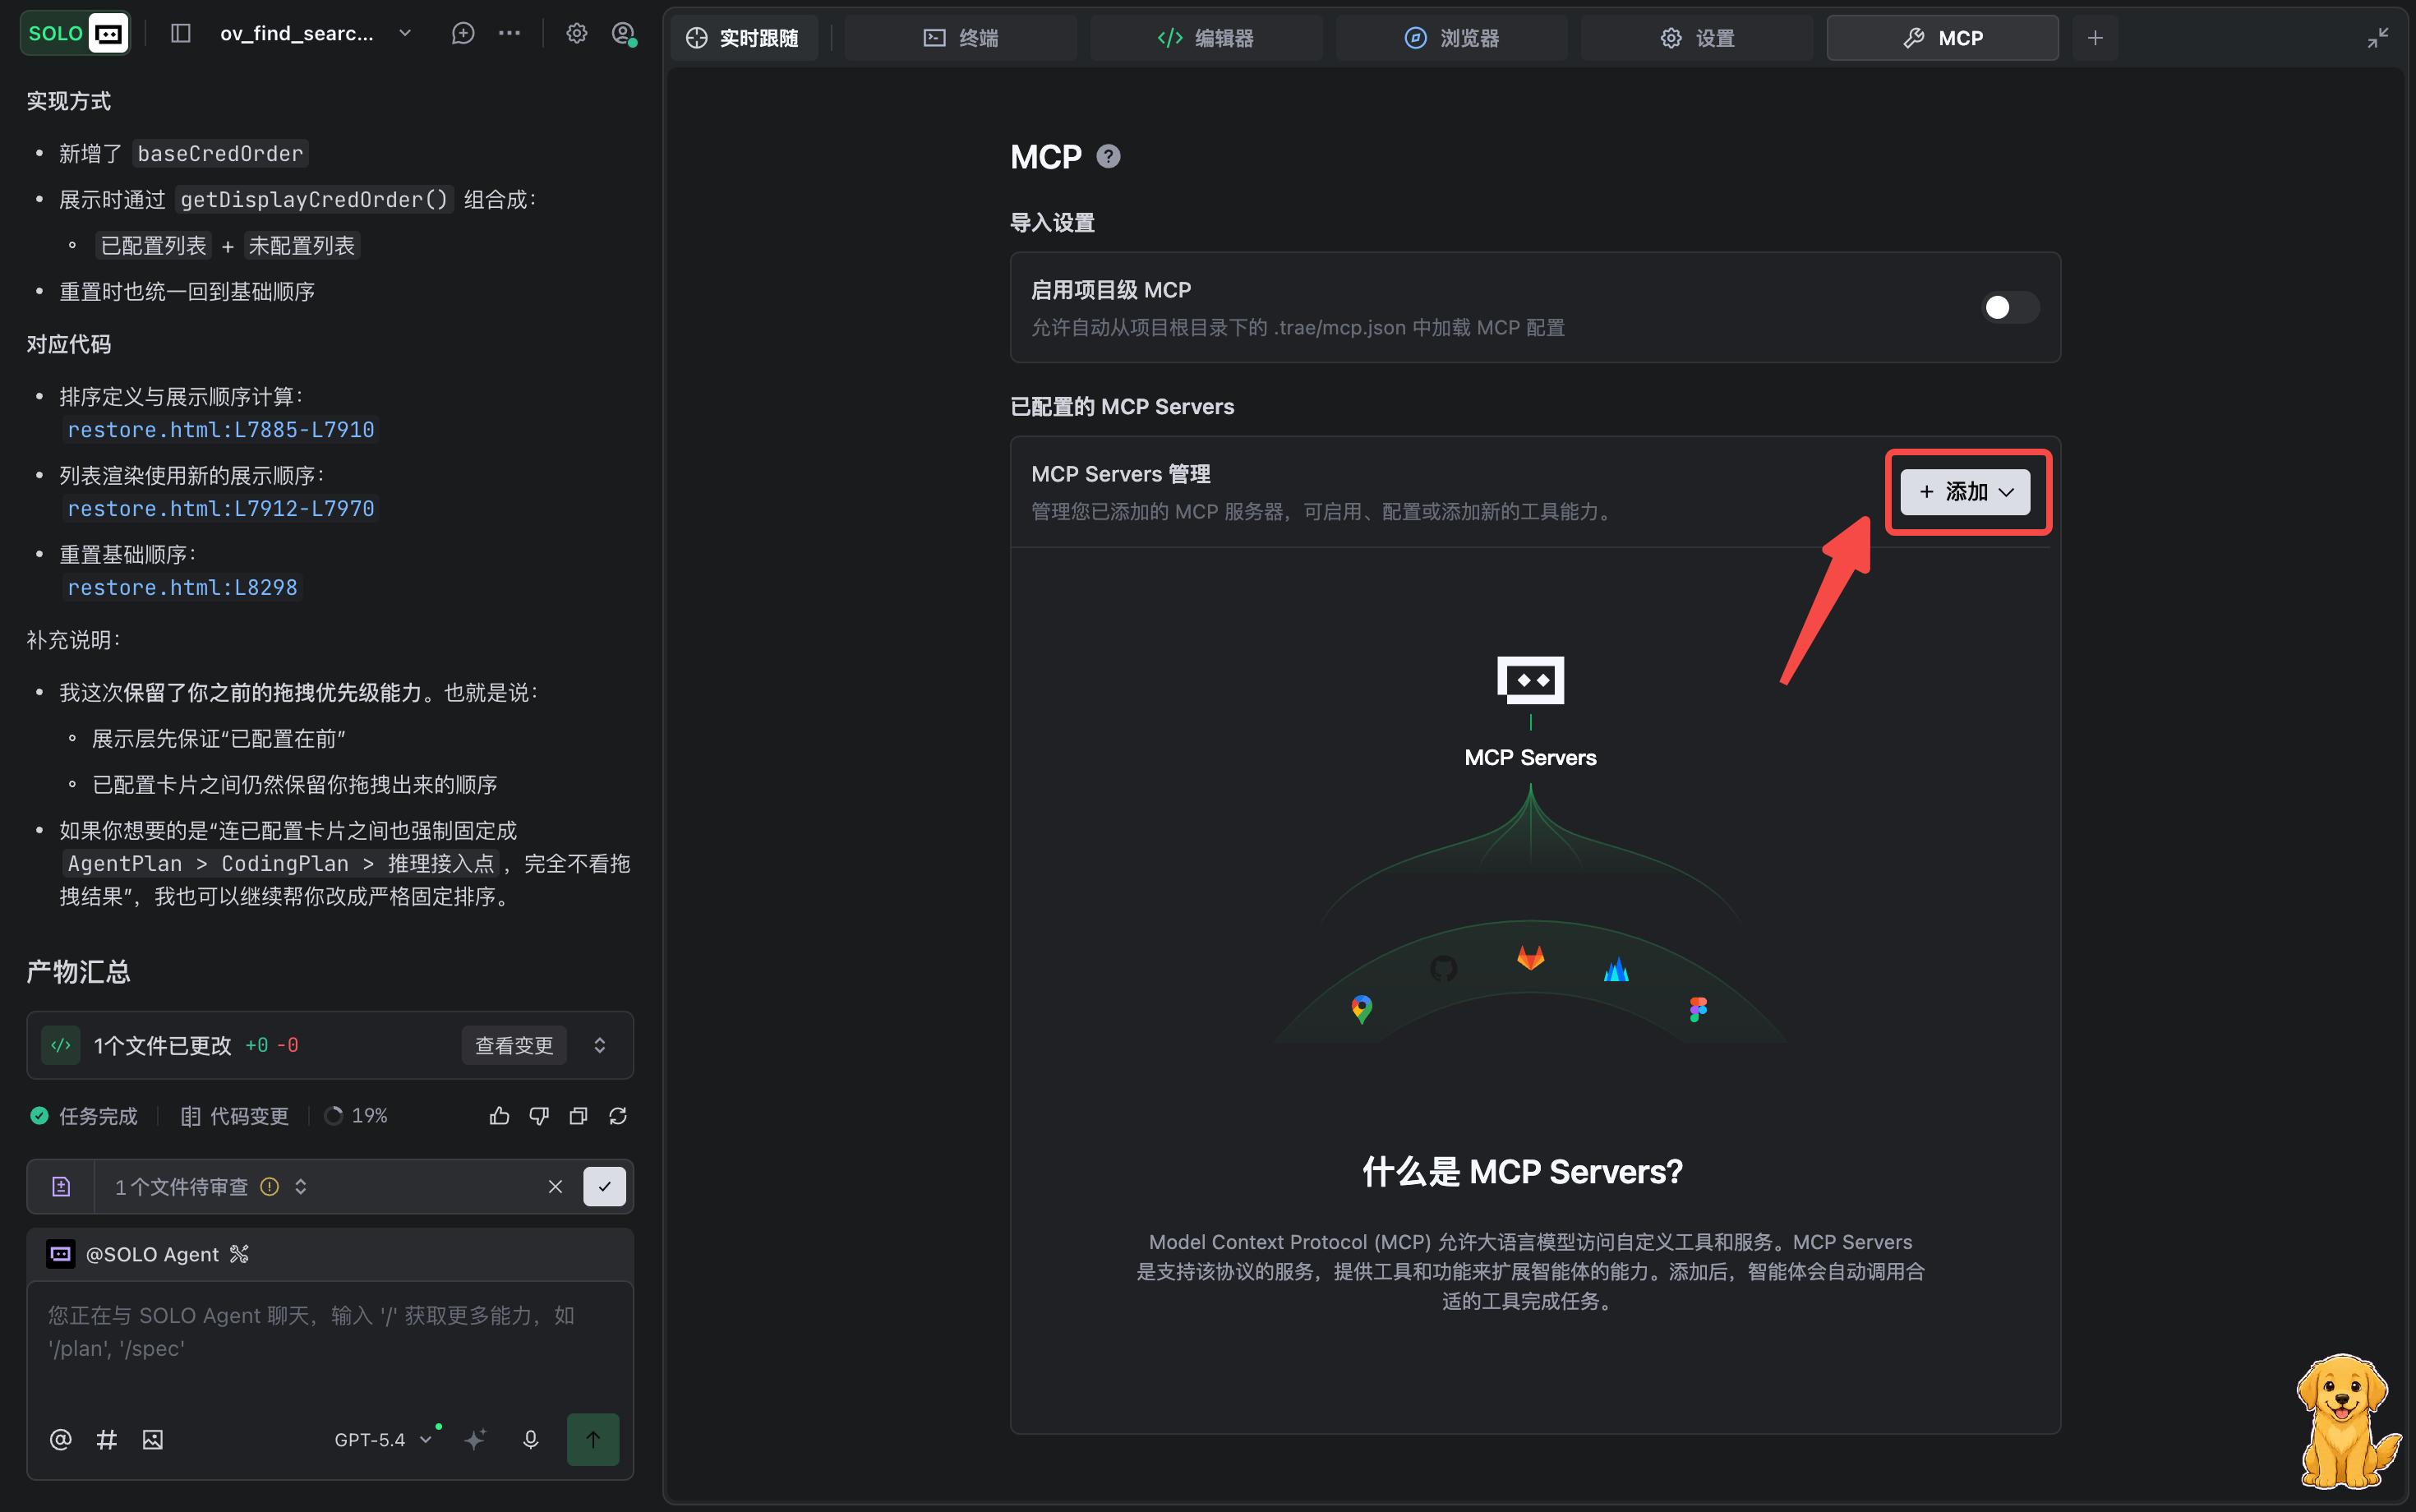Copy the response with copy icon
The height and width of the screenshot is (1512, 2416).
pyautogui.click(x=578, y=1116)
